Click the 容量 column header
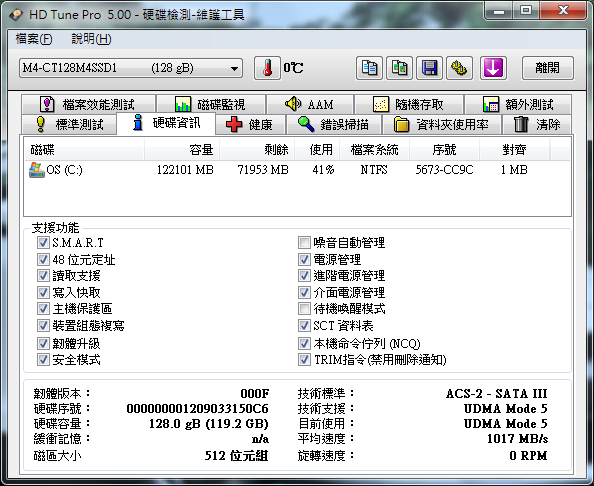The image size is (594, 486). (x=182, y=150)
